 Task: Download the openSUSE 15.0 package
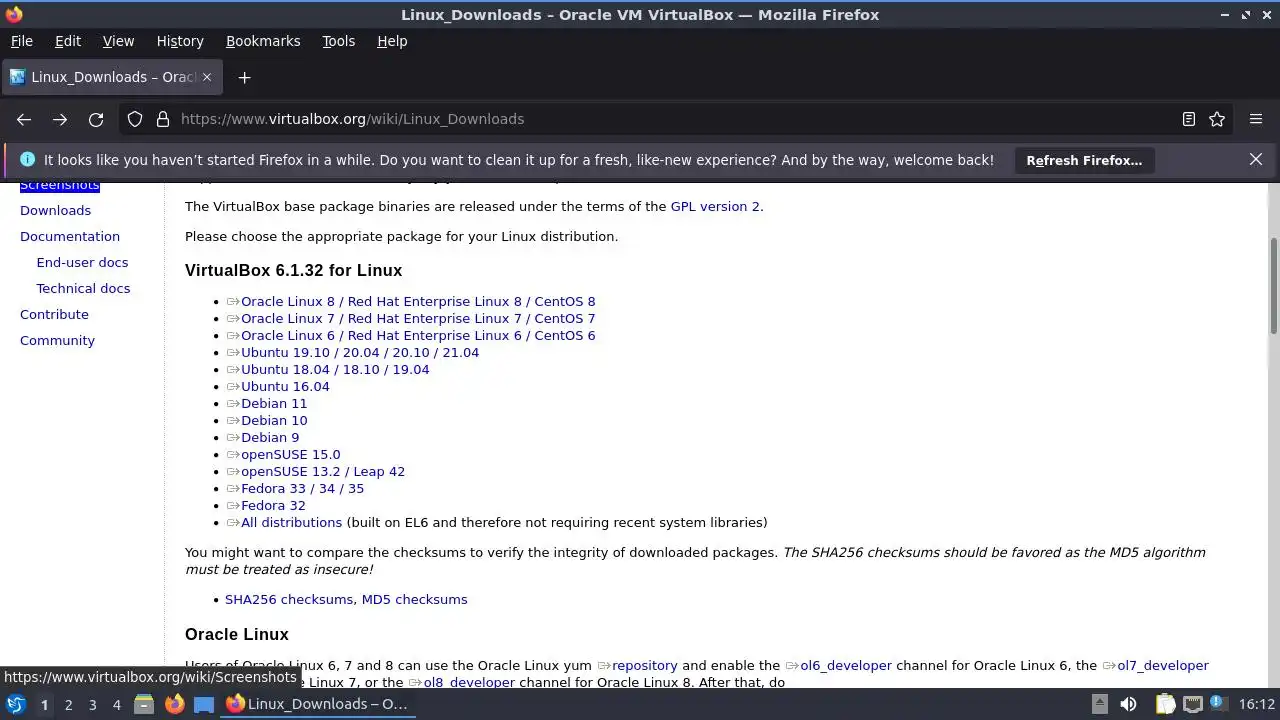(290, 454)
